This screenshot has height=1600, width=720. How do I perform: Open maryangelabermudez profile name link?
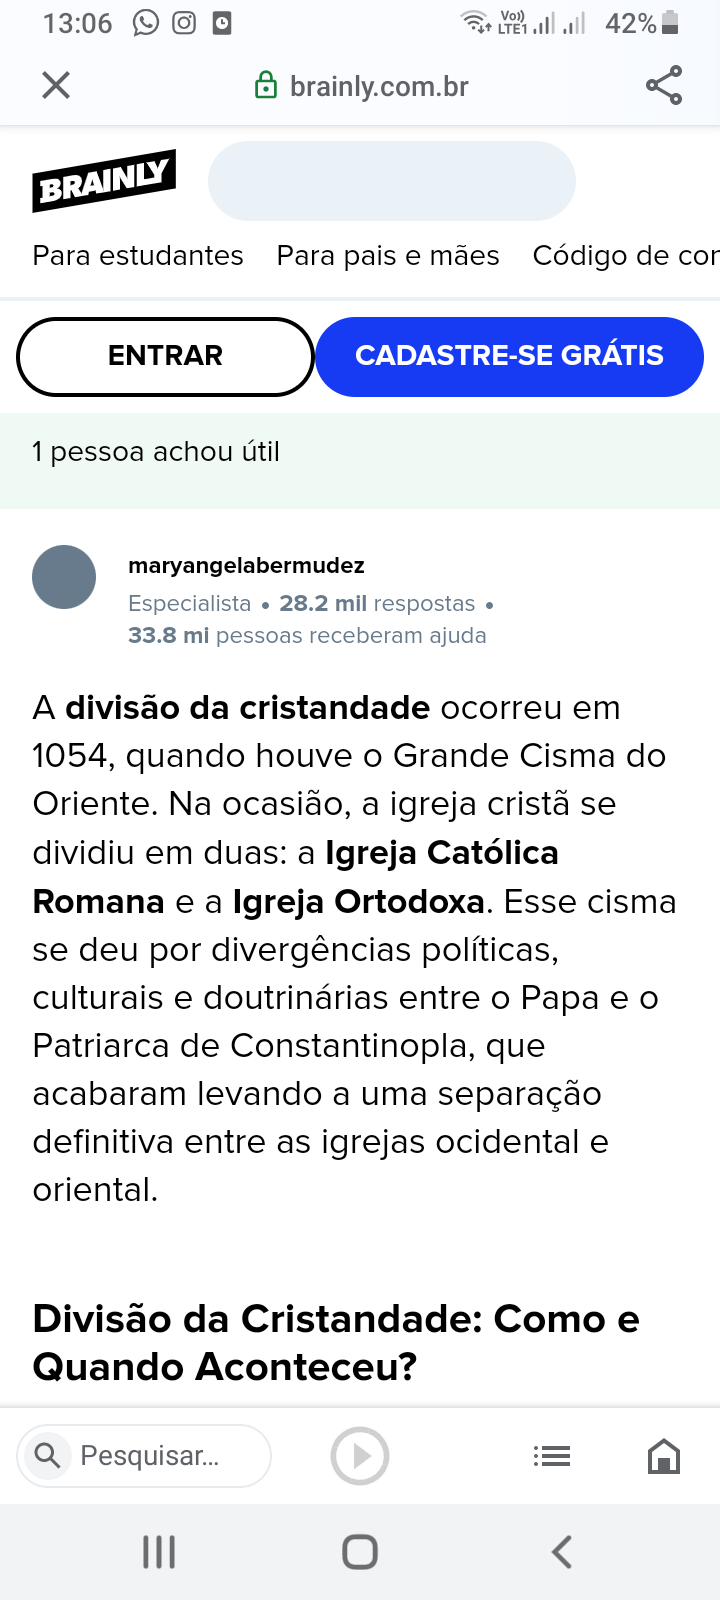point(246,566)
